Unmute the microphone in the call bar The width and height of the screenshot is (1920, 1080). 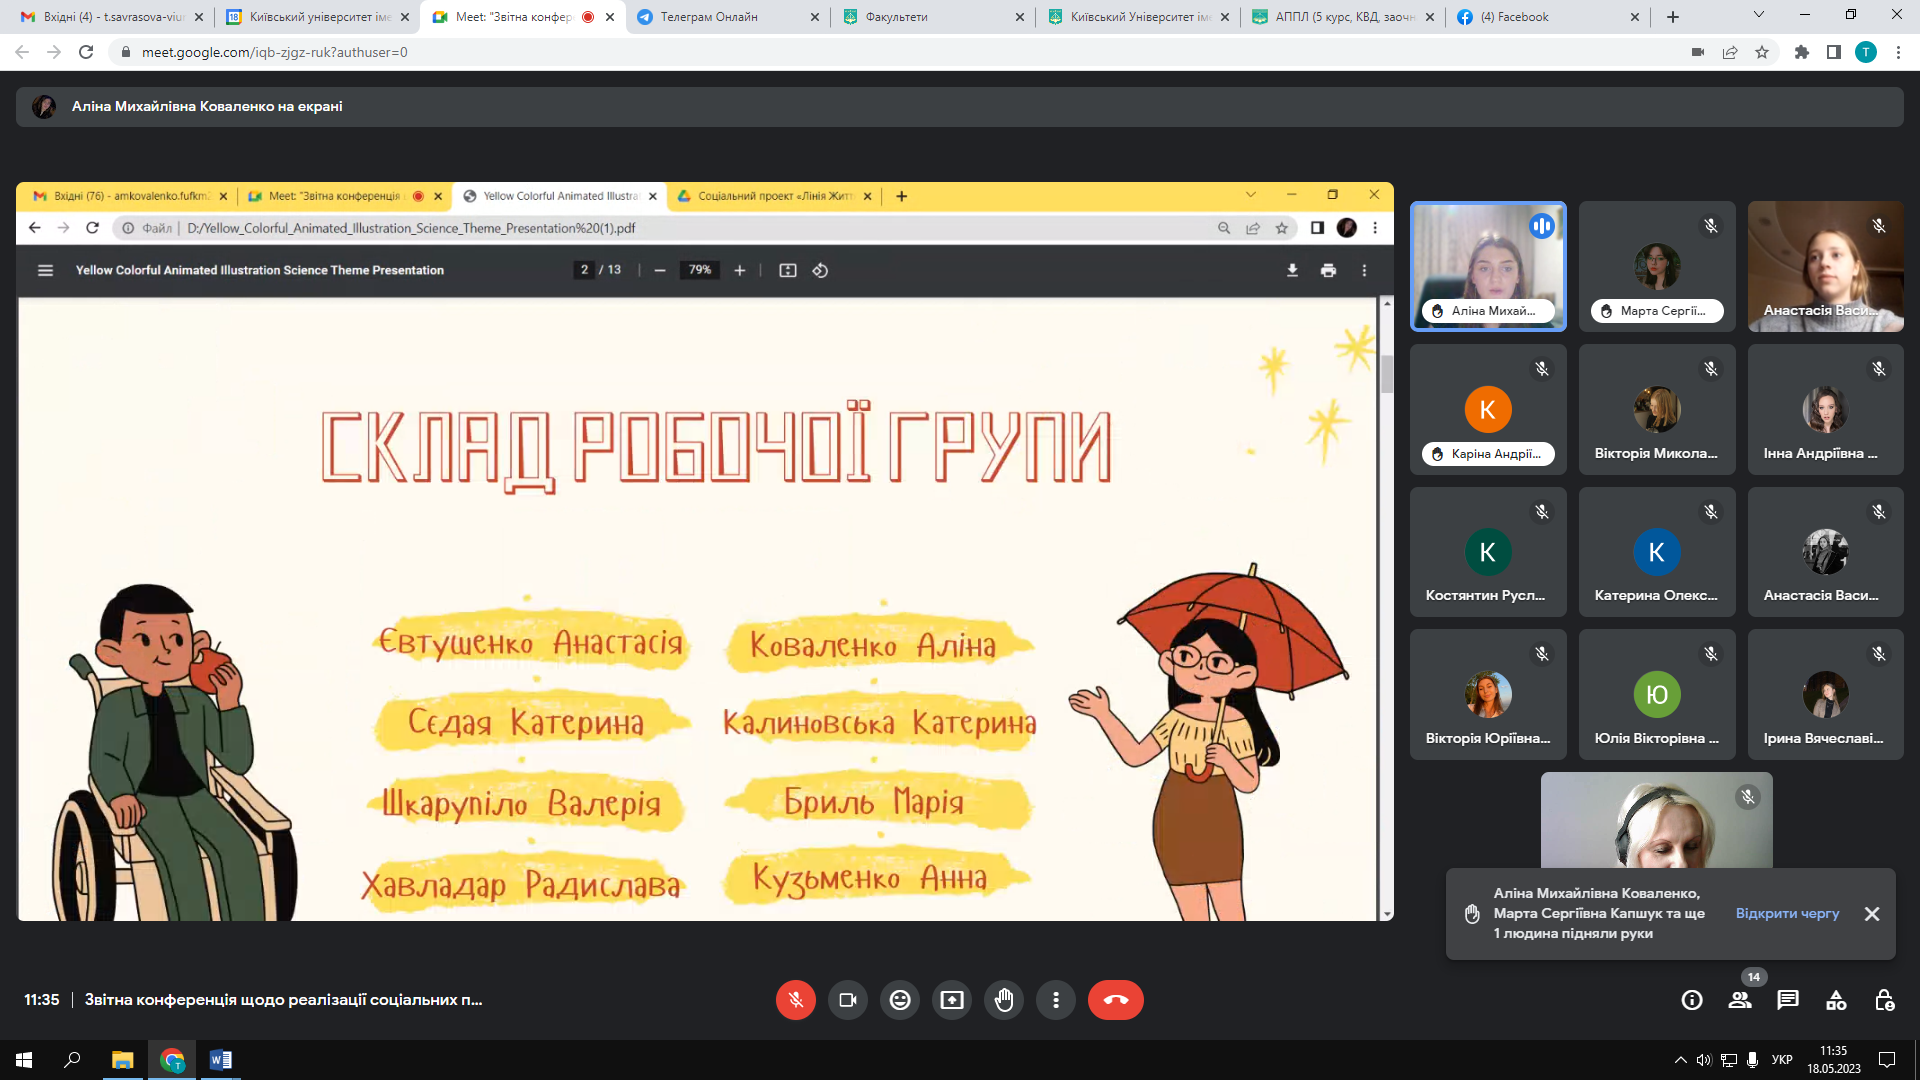pos(796,1000)
